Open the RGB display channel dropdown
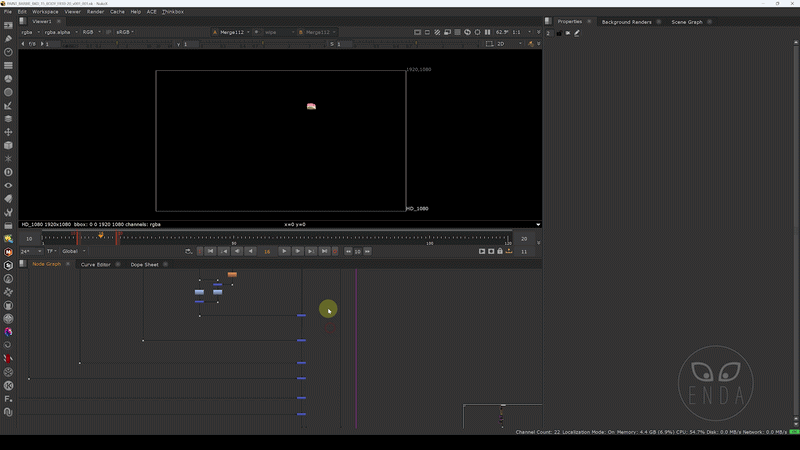The width and height of the screenshot is (800, 450). [x=91, y=32]
